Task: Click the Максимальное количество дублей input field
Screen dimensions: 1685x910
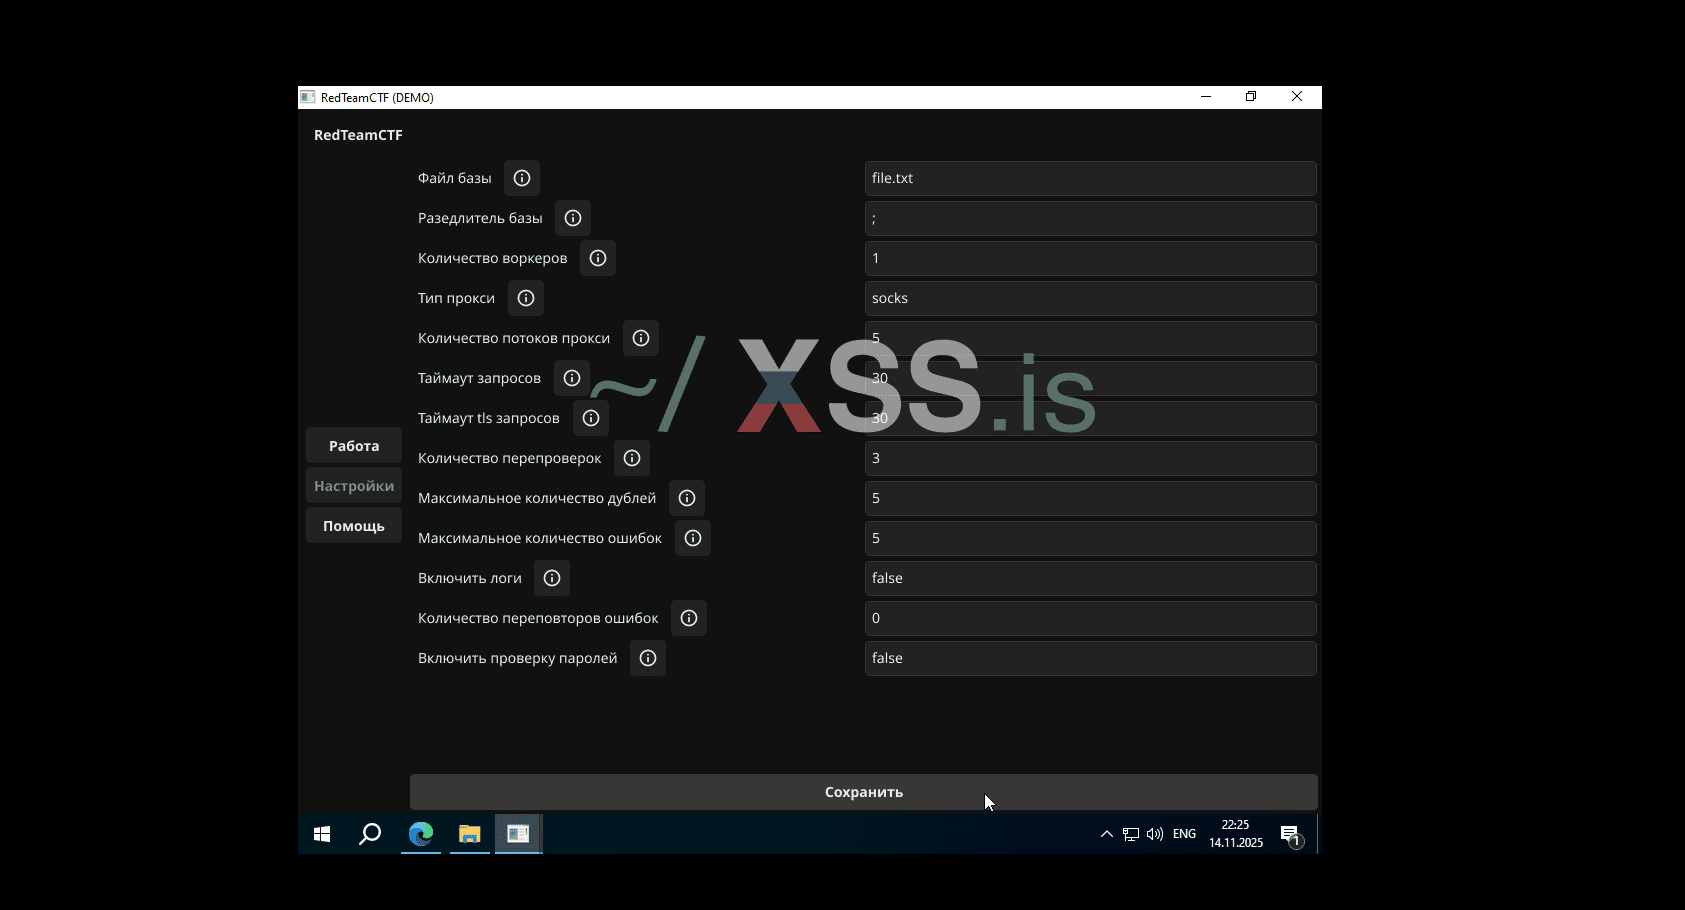Action: point(1090,498)
